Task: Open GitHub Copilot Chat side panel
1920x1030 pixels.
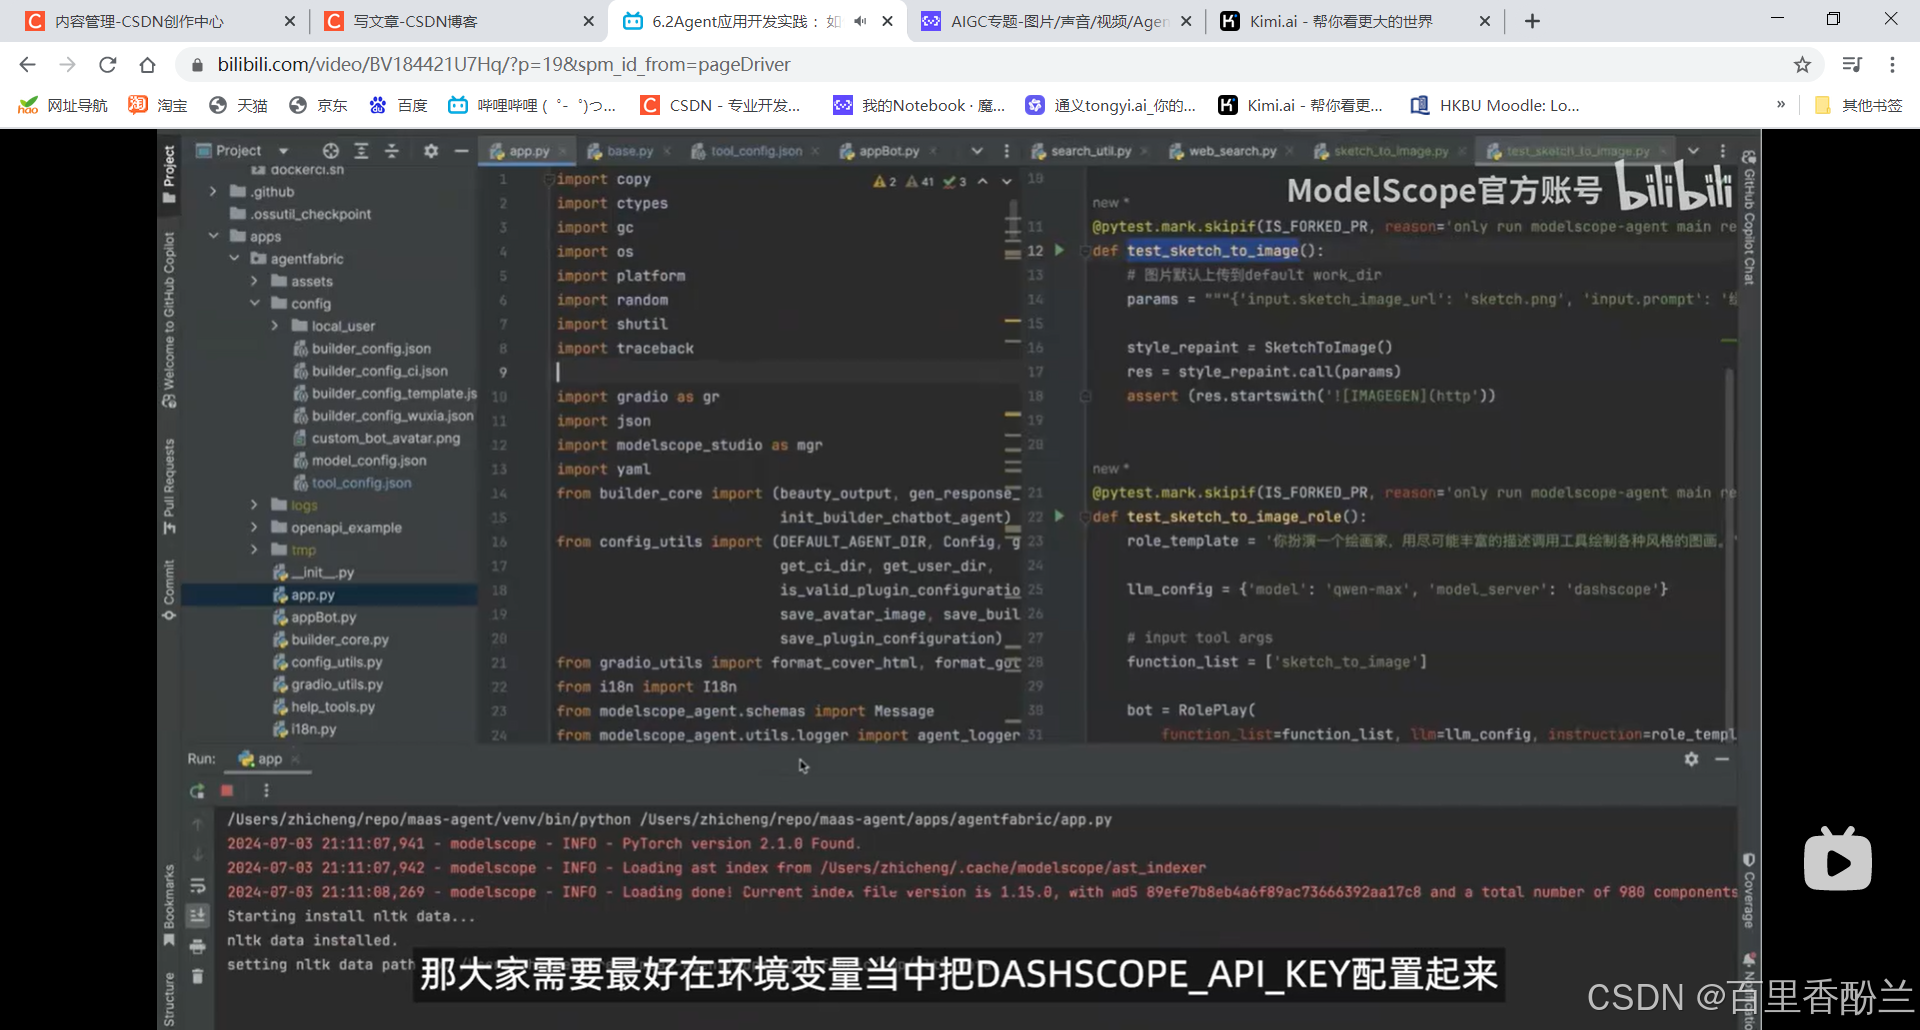Action: (1749, 218)
